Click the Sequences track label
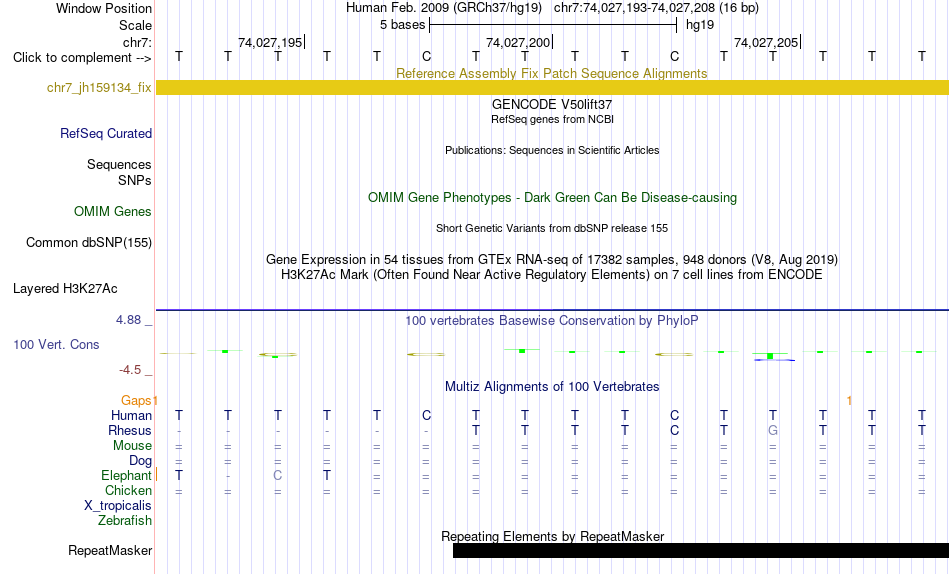Viewport: 950px width, 574px height. tap(119, 164)
